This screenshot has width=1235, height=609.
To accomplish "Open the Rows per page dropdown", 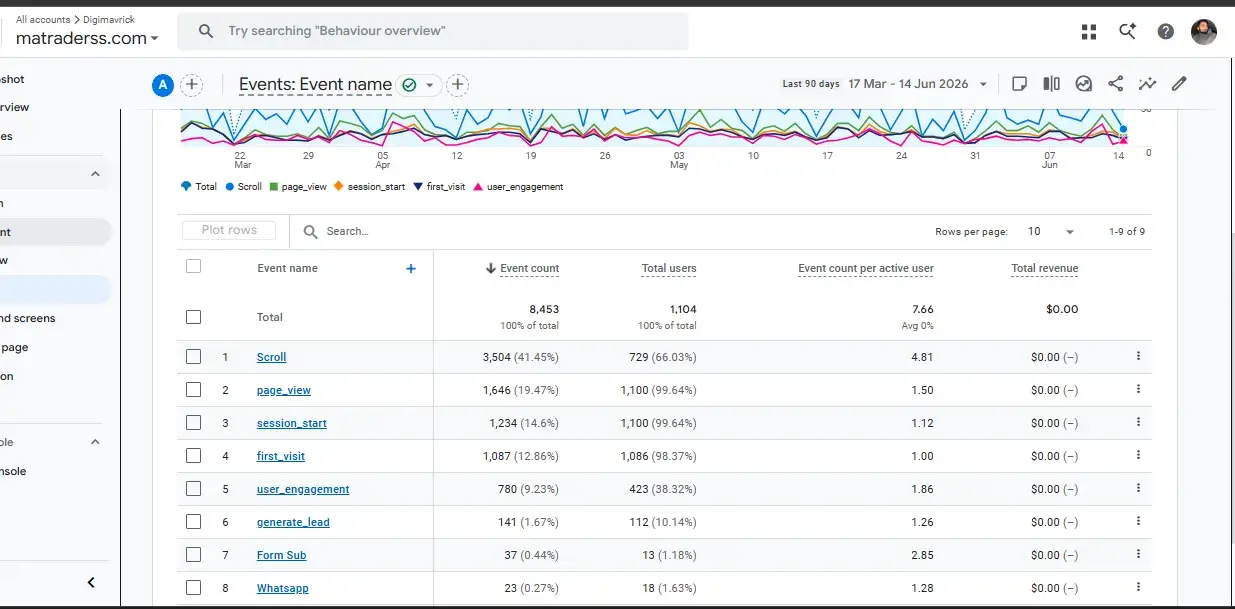I will click(x=1051, y=231).
